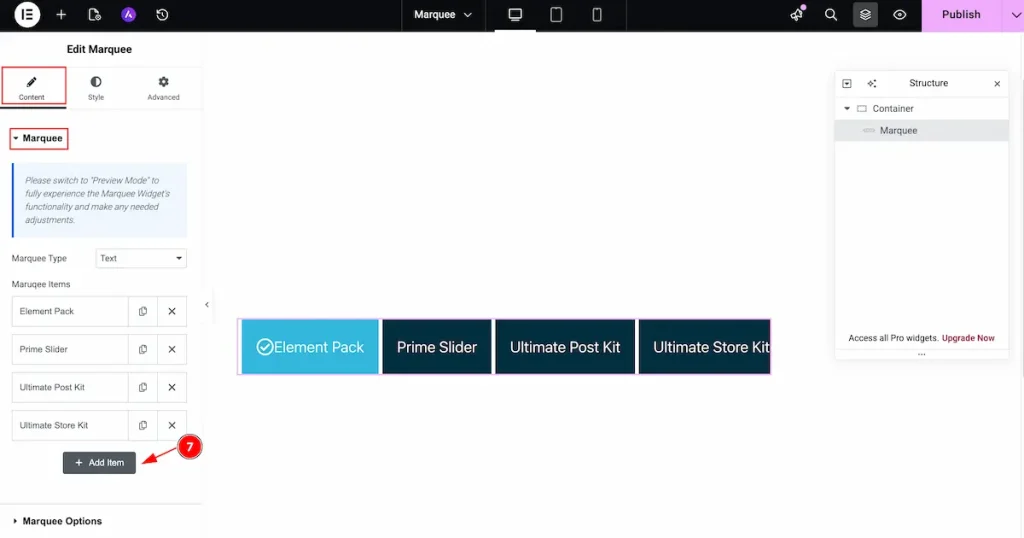Click the add element plus icon
The image size is (1024, 538).
coord(61,14)
